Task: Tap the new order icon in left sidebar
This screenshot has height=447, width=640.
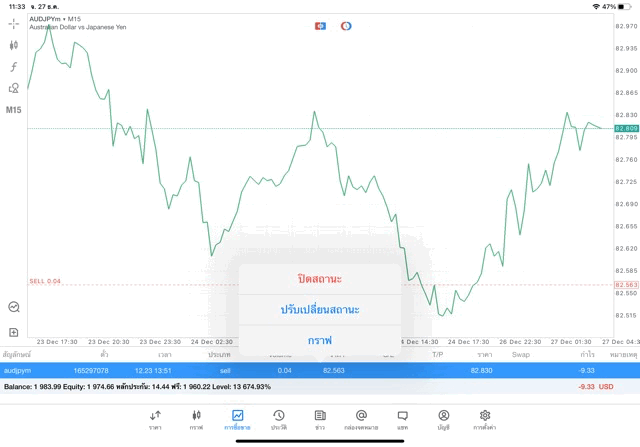Action: tap(14, 332)
